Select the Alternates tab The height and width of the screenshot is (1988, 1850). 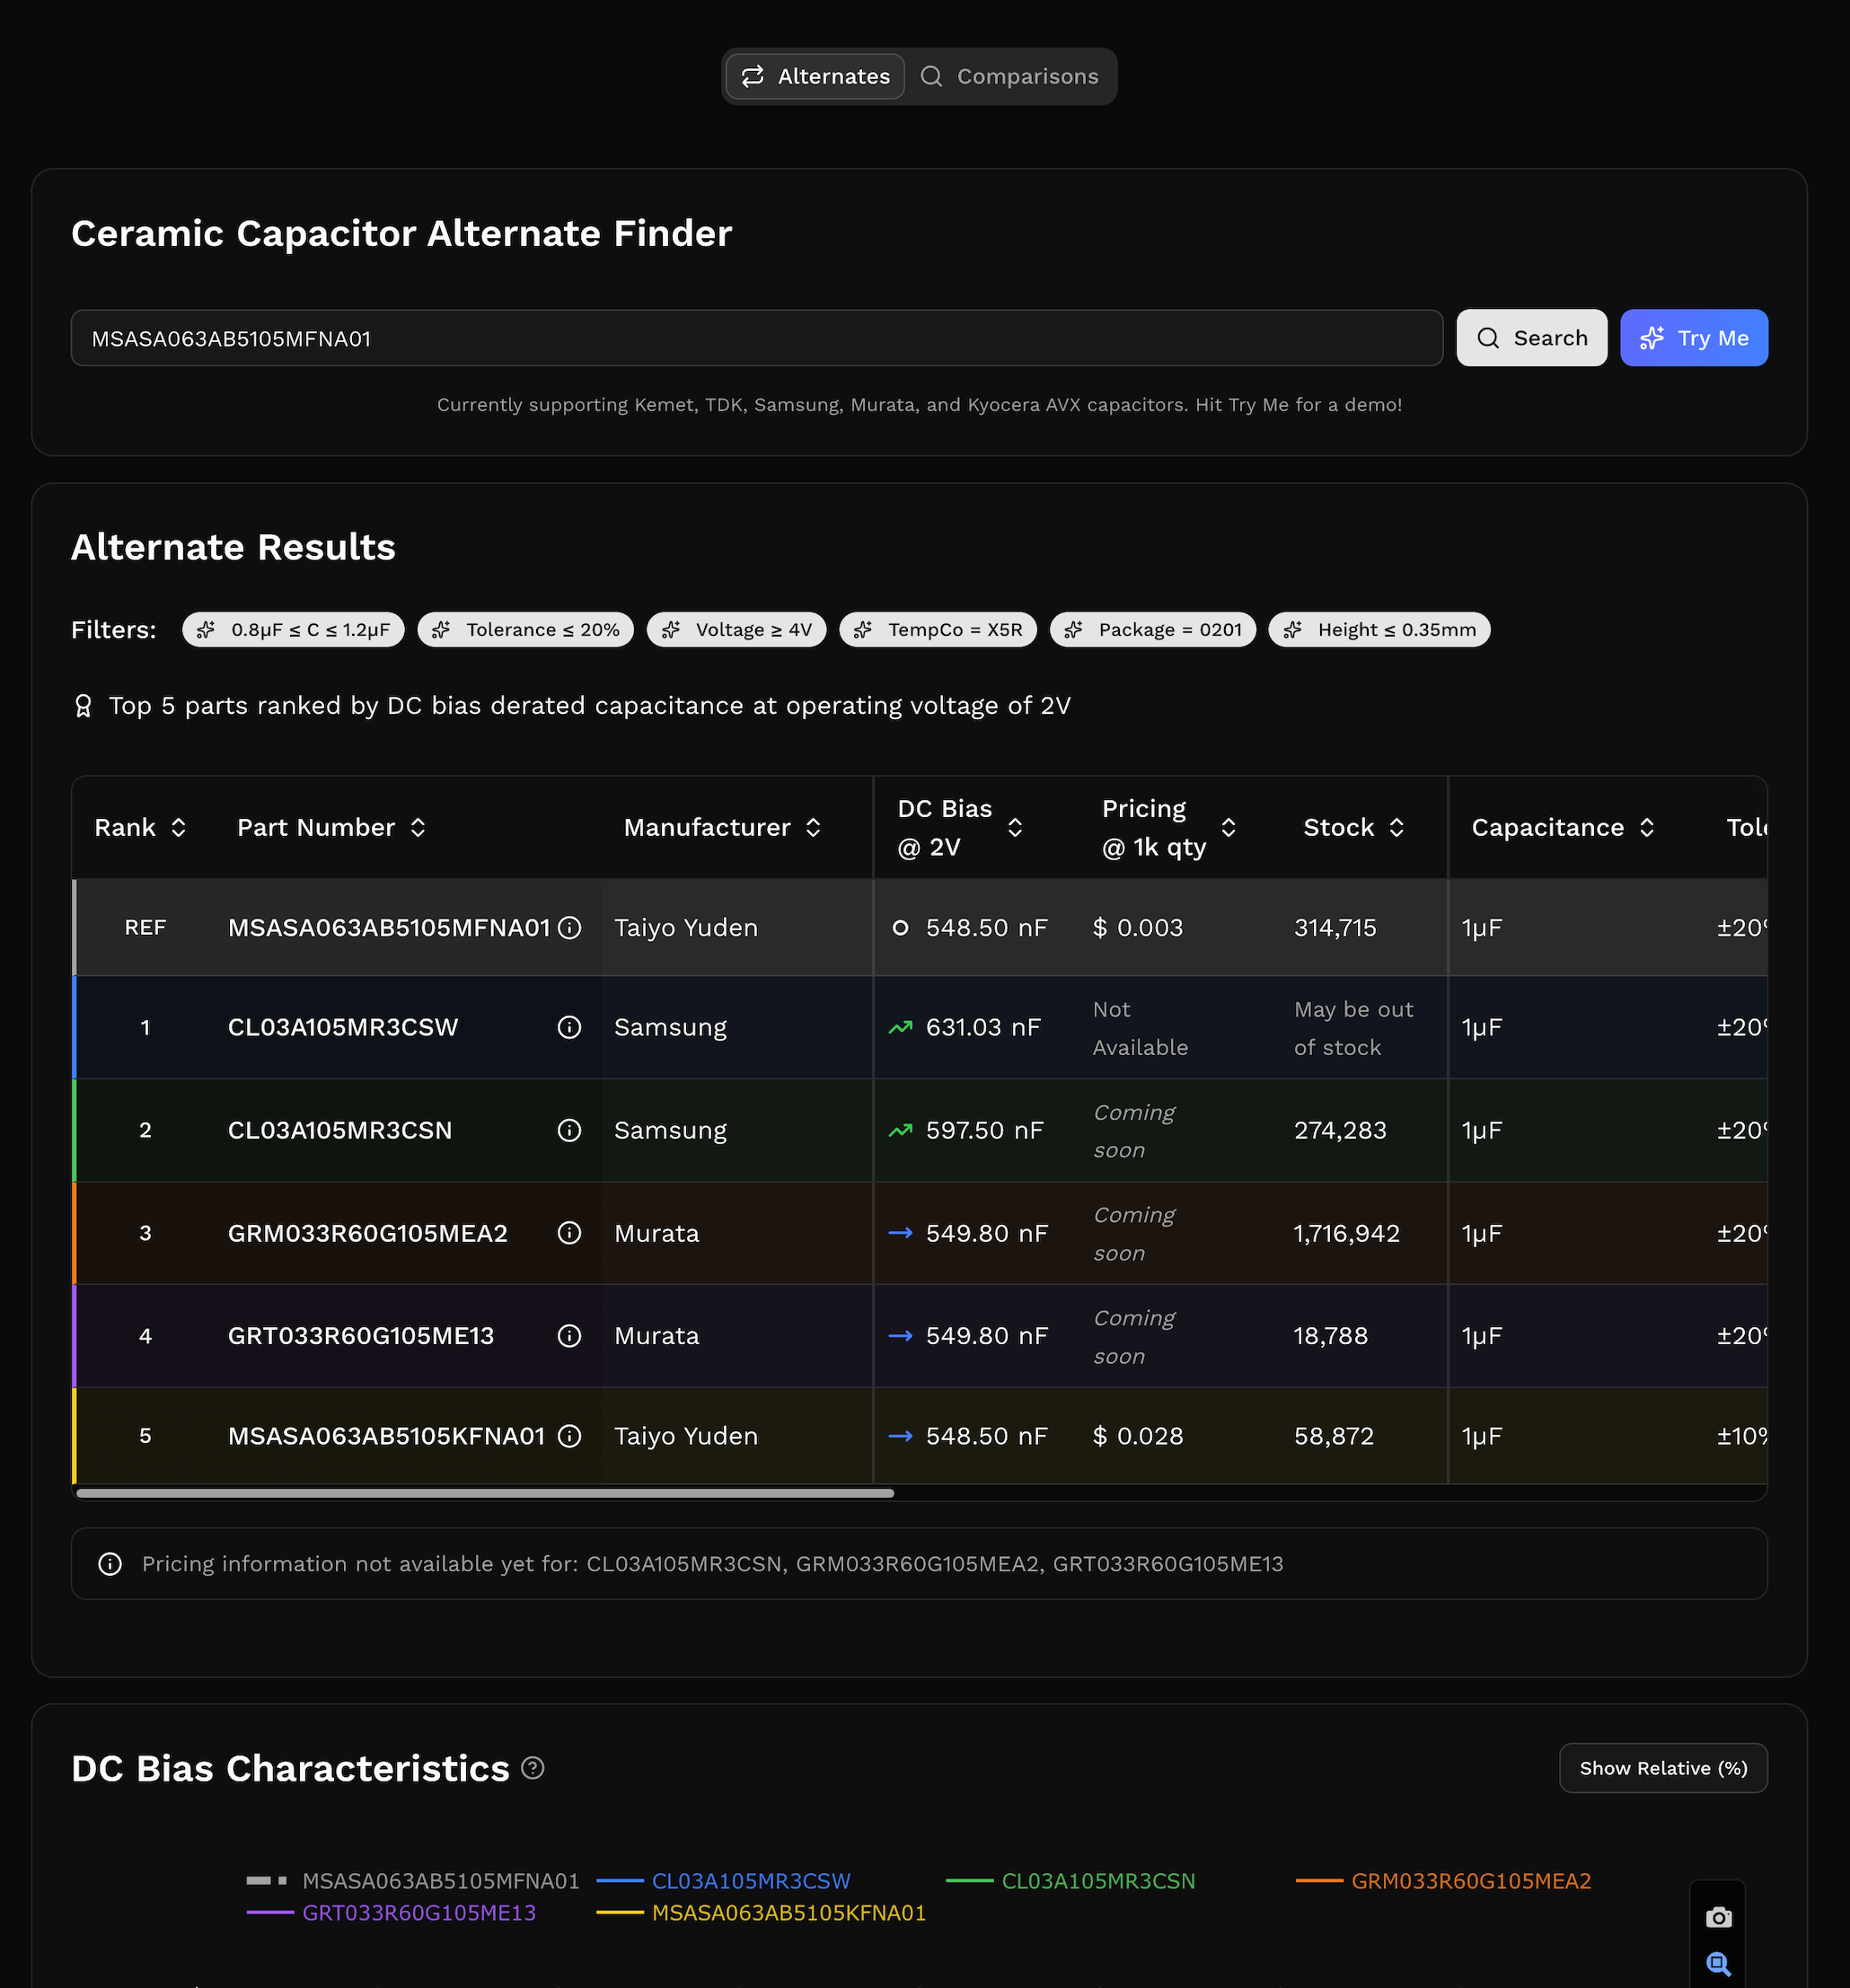coord(816,76)
